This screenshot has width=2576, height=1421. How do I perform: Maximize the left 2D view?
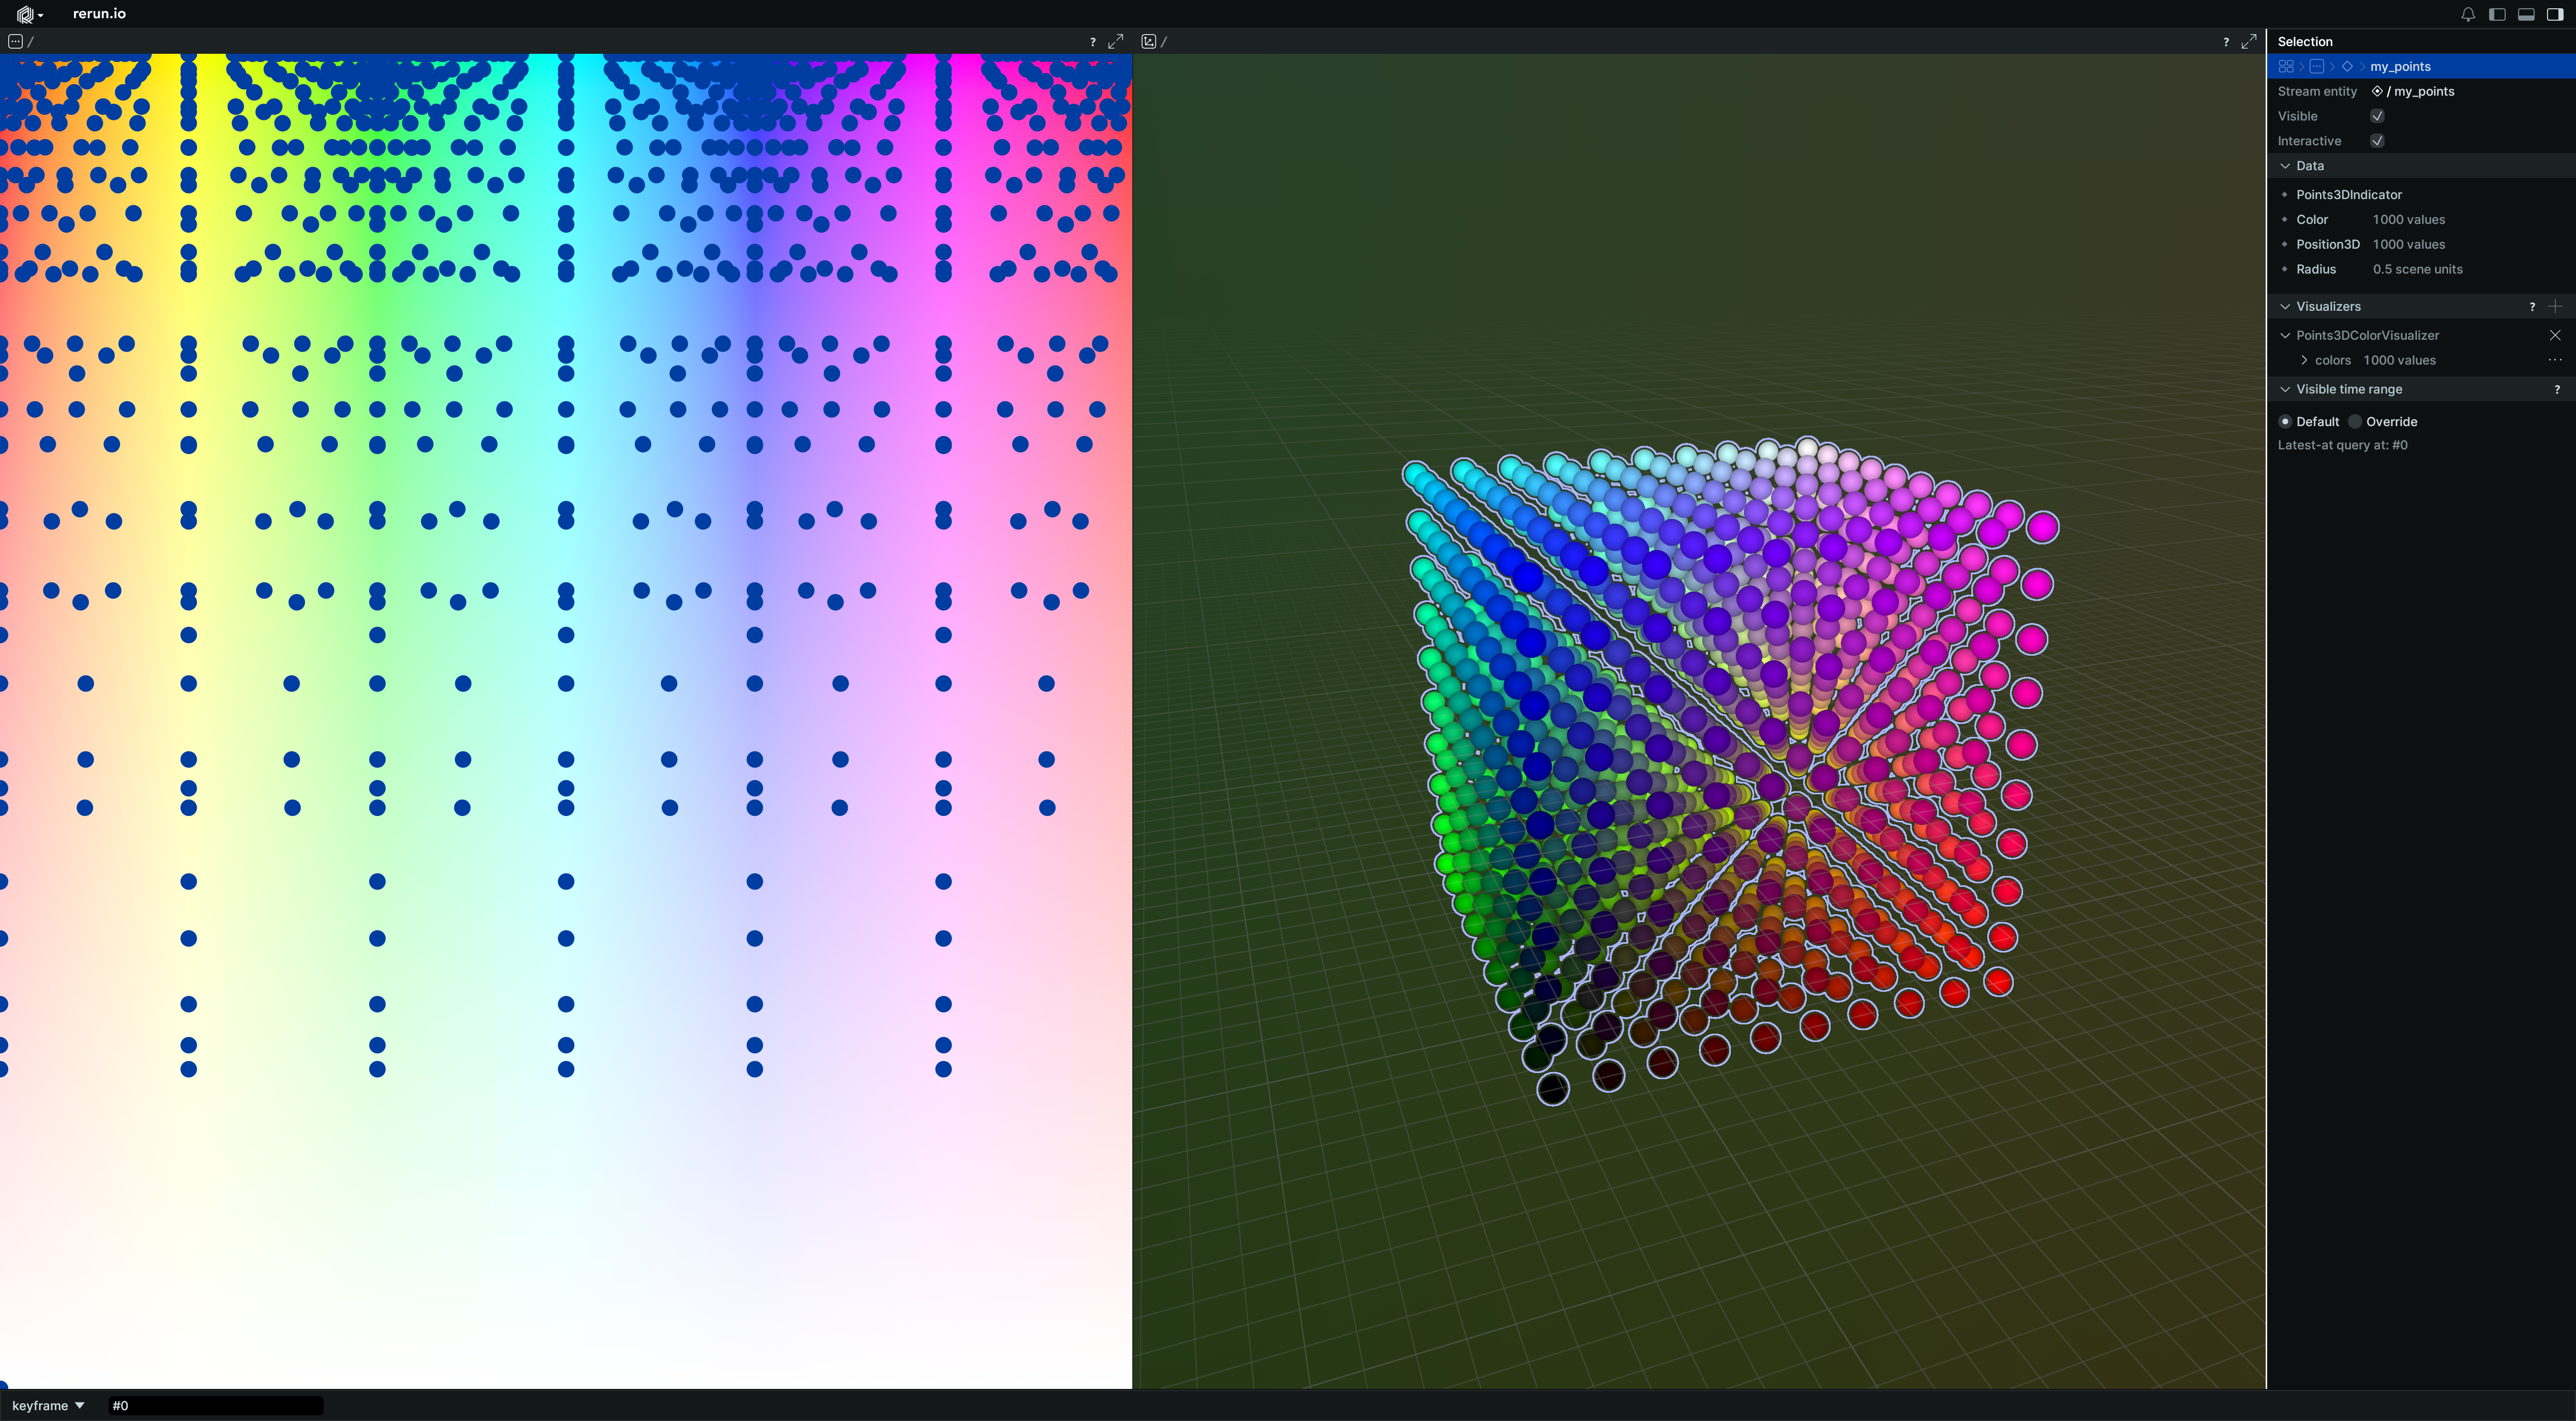tap(1116, 41)
